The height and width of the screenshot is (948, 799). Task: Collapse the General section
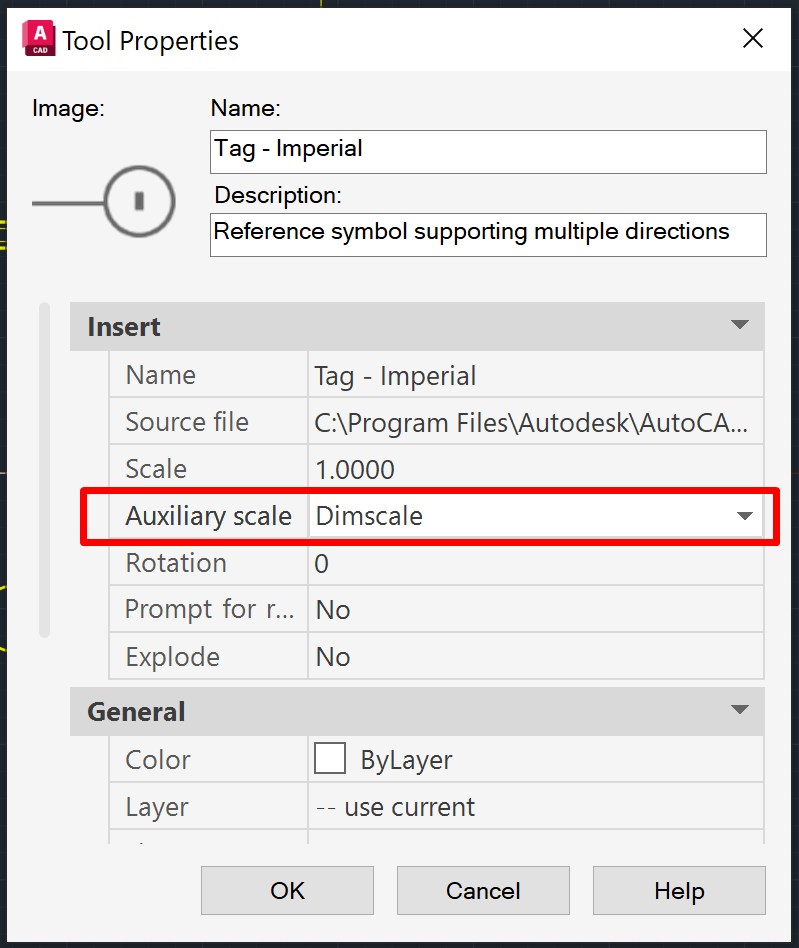740,711
